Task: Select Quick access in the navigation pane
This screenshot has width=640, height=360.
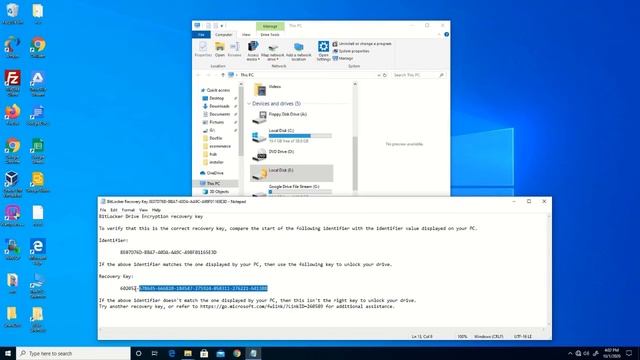Action: pos(215,90)
